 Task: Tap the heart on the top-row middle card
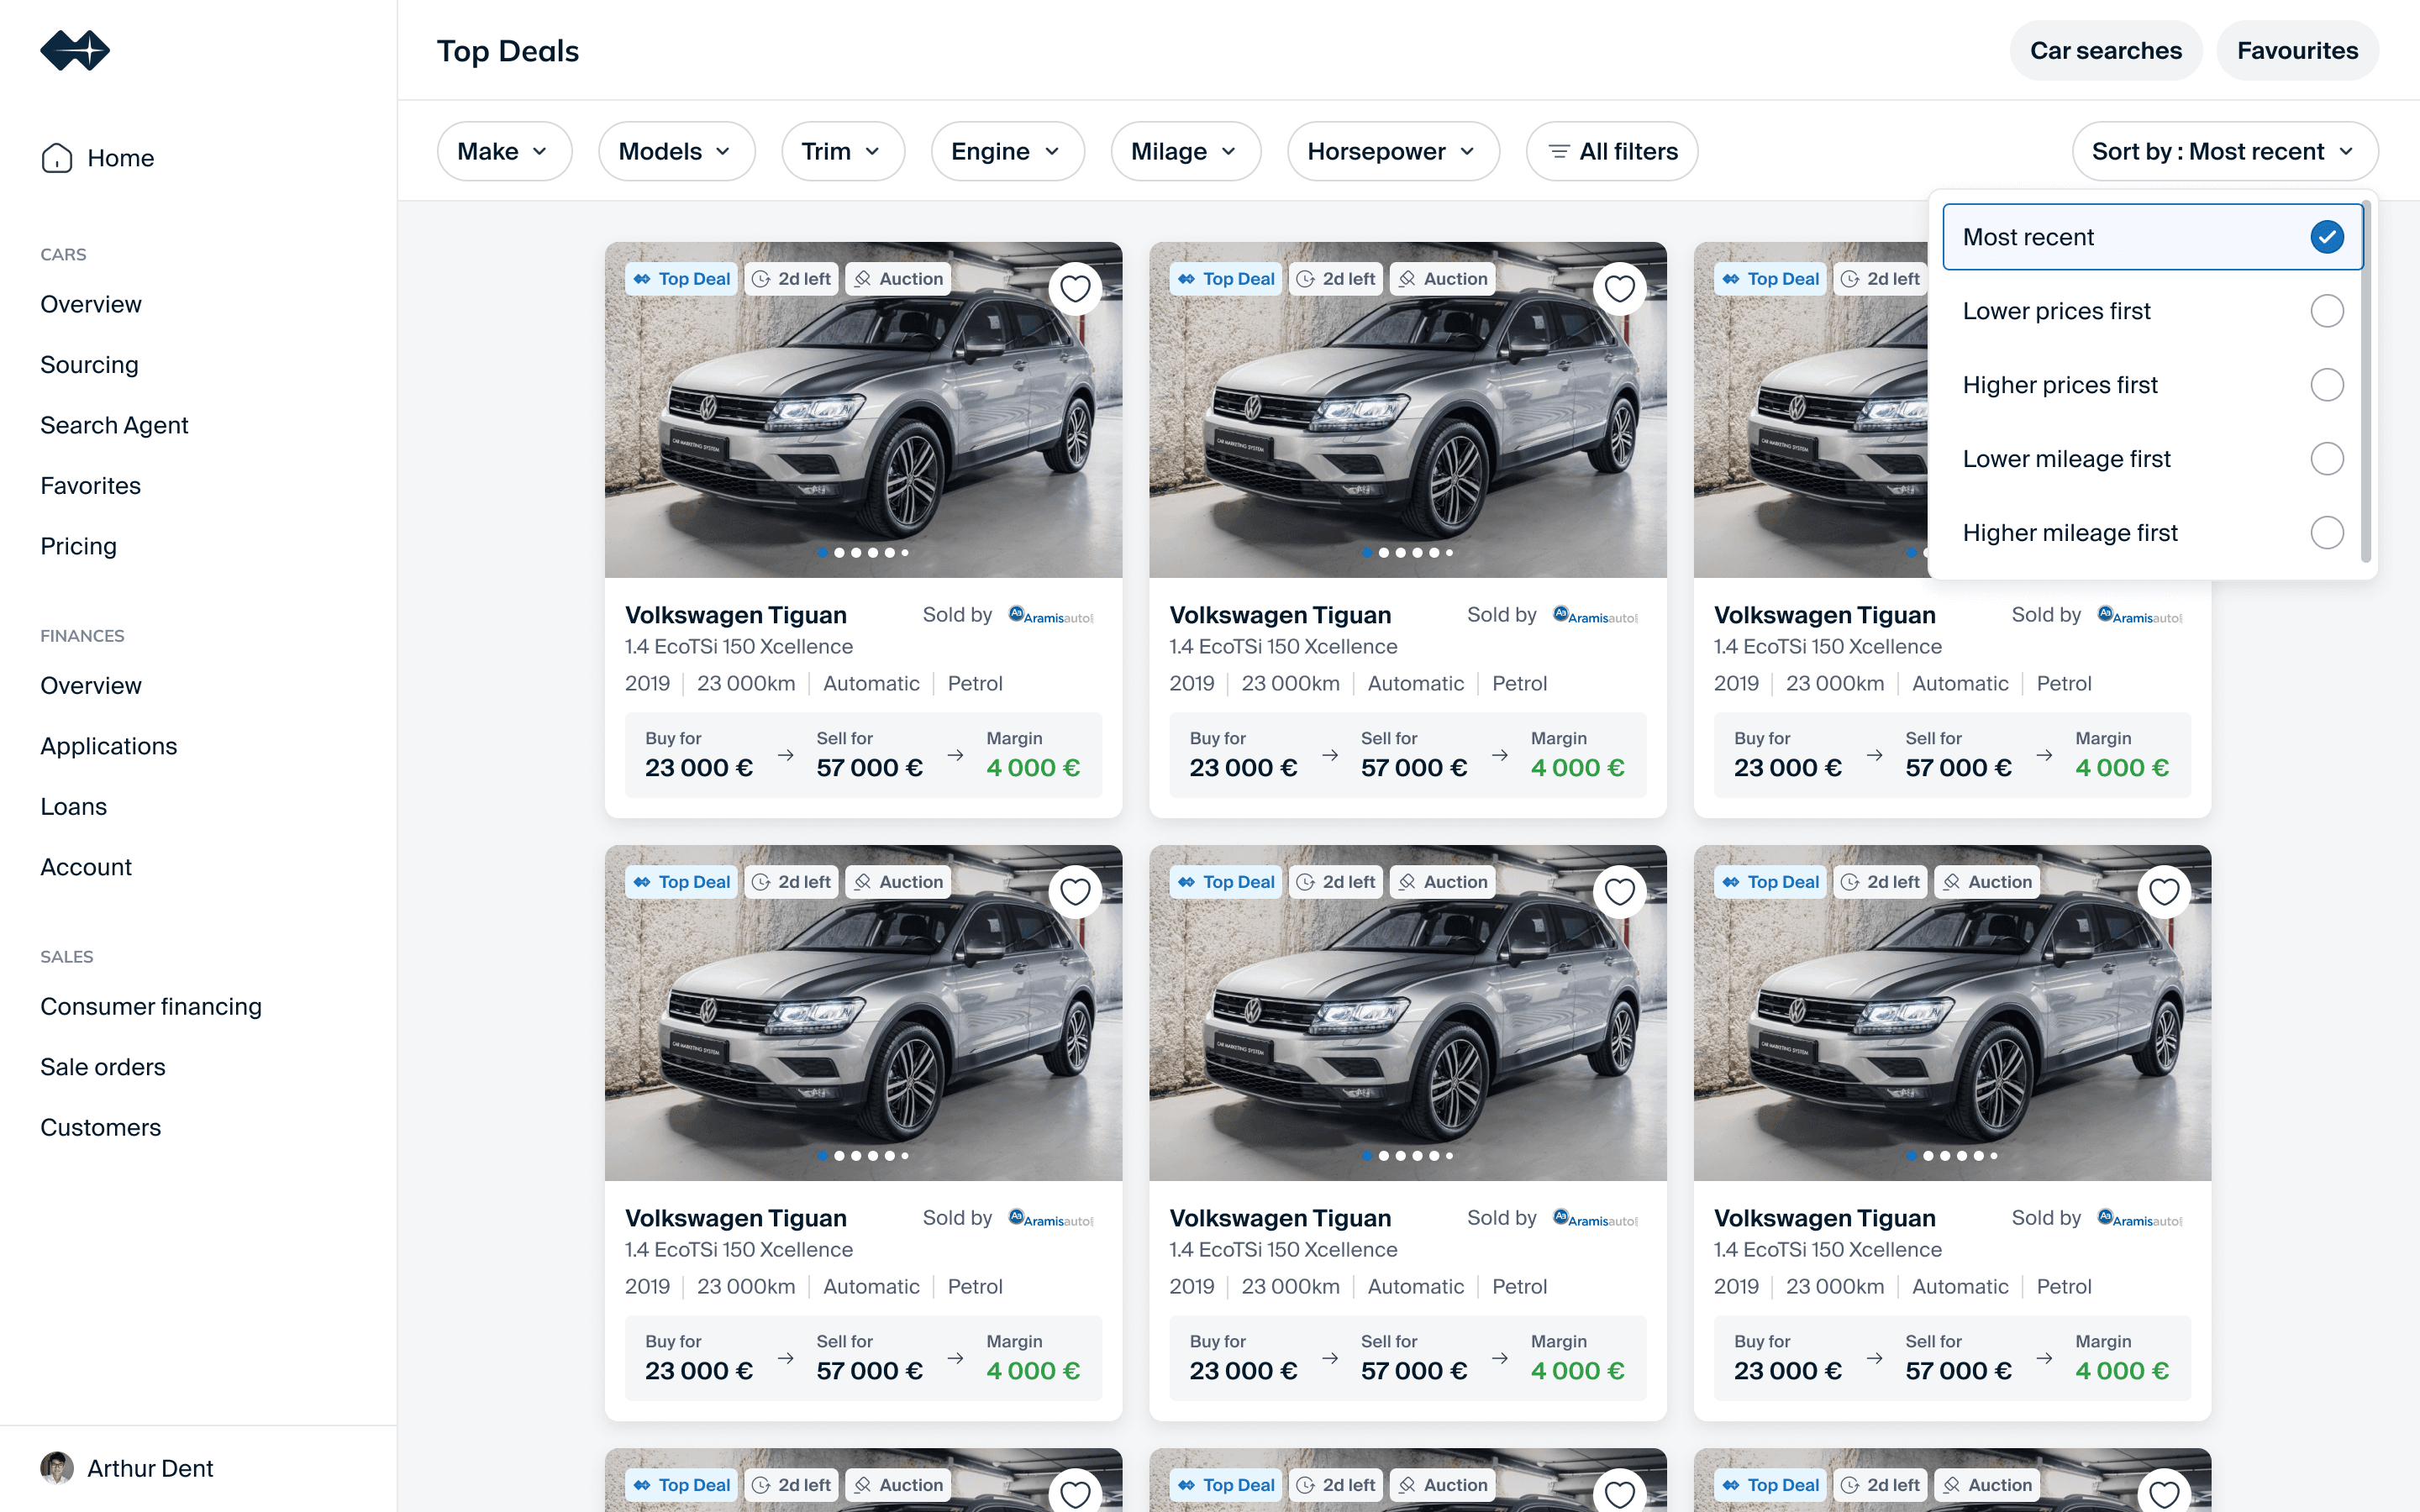pyautogui.click(x=1619, y=289)
